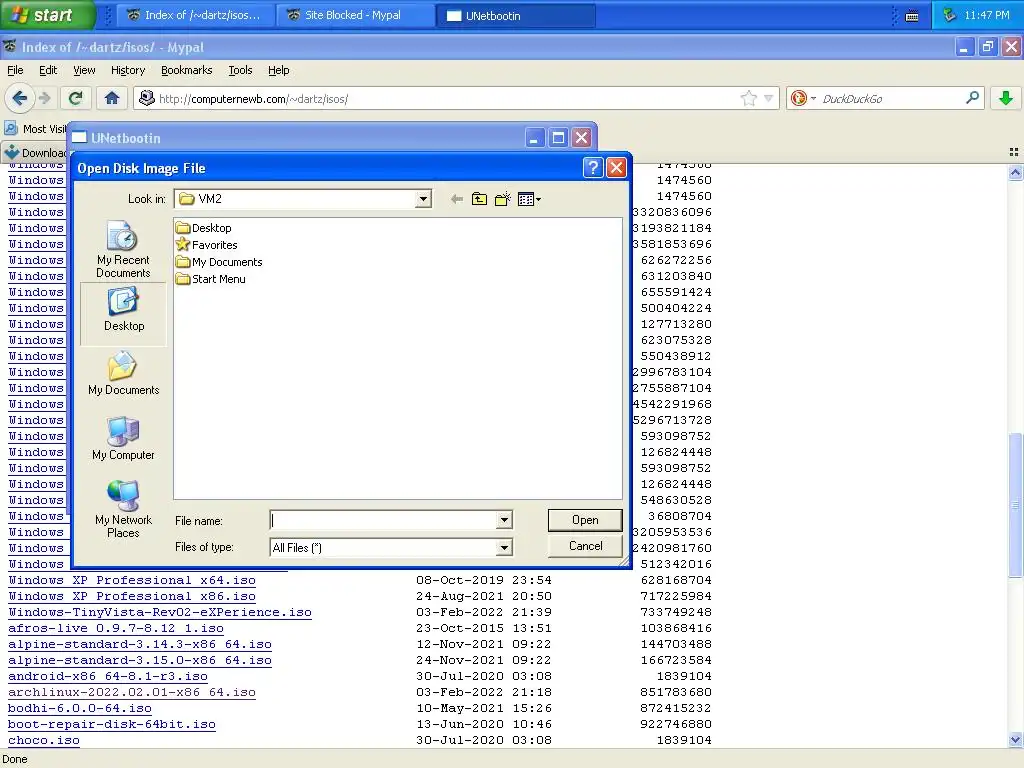Open the History menu in Mypal

(x=128, y=70)
